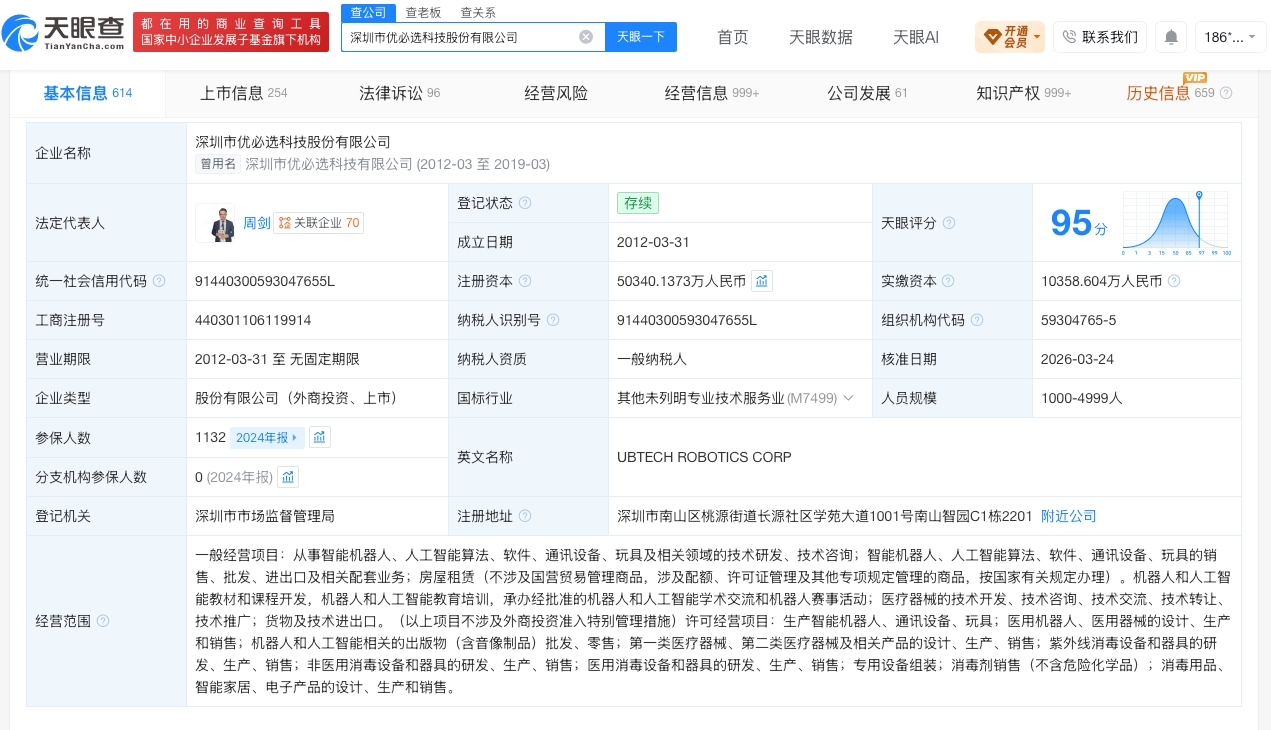Click help icon next to 实缴资本 label

click(x=948, y=281)
